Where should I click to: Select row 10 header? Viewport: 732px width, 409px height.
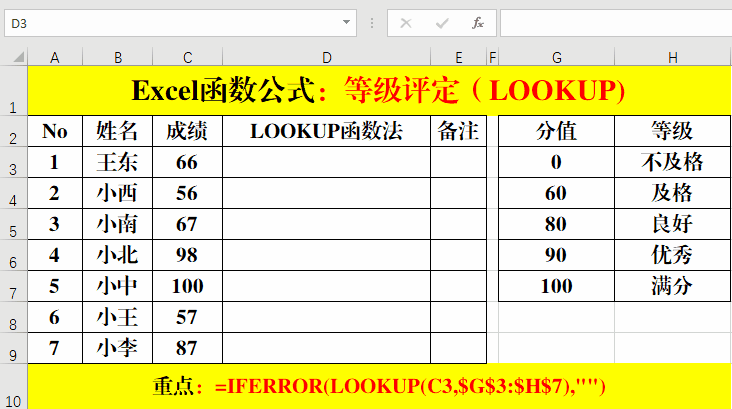[14, 387]
